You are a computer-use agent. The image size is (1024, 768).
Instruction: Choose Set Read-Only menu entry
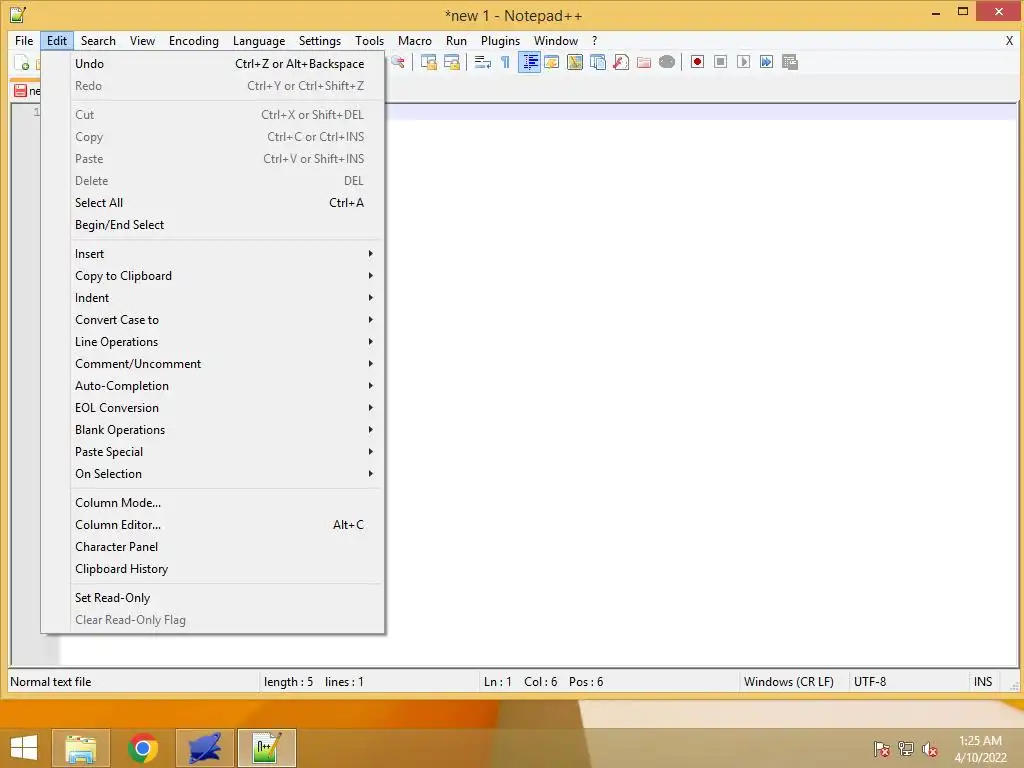click(x=226, y=598)
